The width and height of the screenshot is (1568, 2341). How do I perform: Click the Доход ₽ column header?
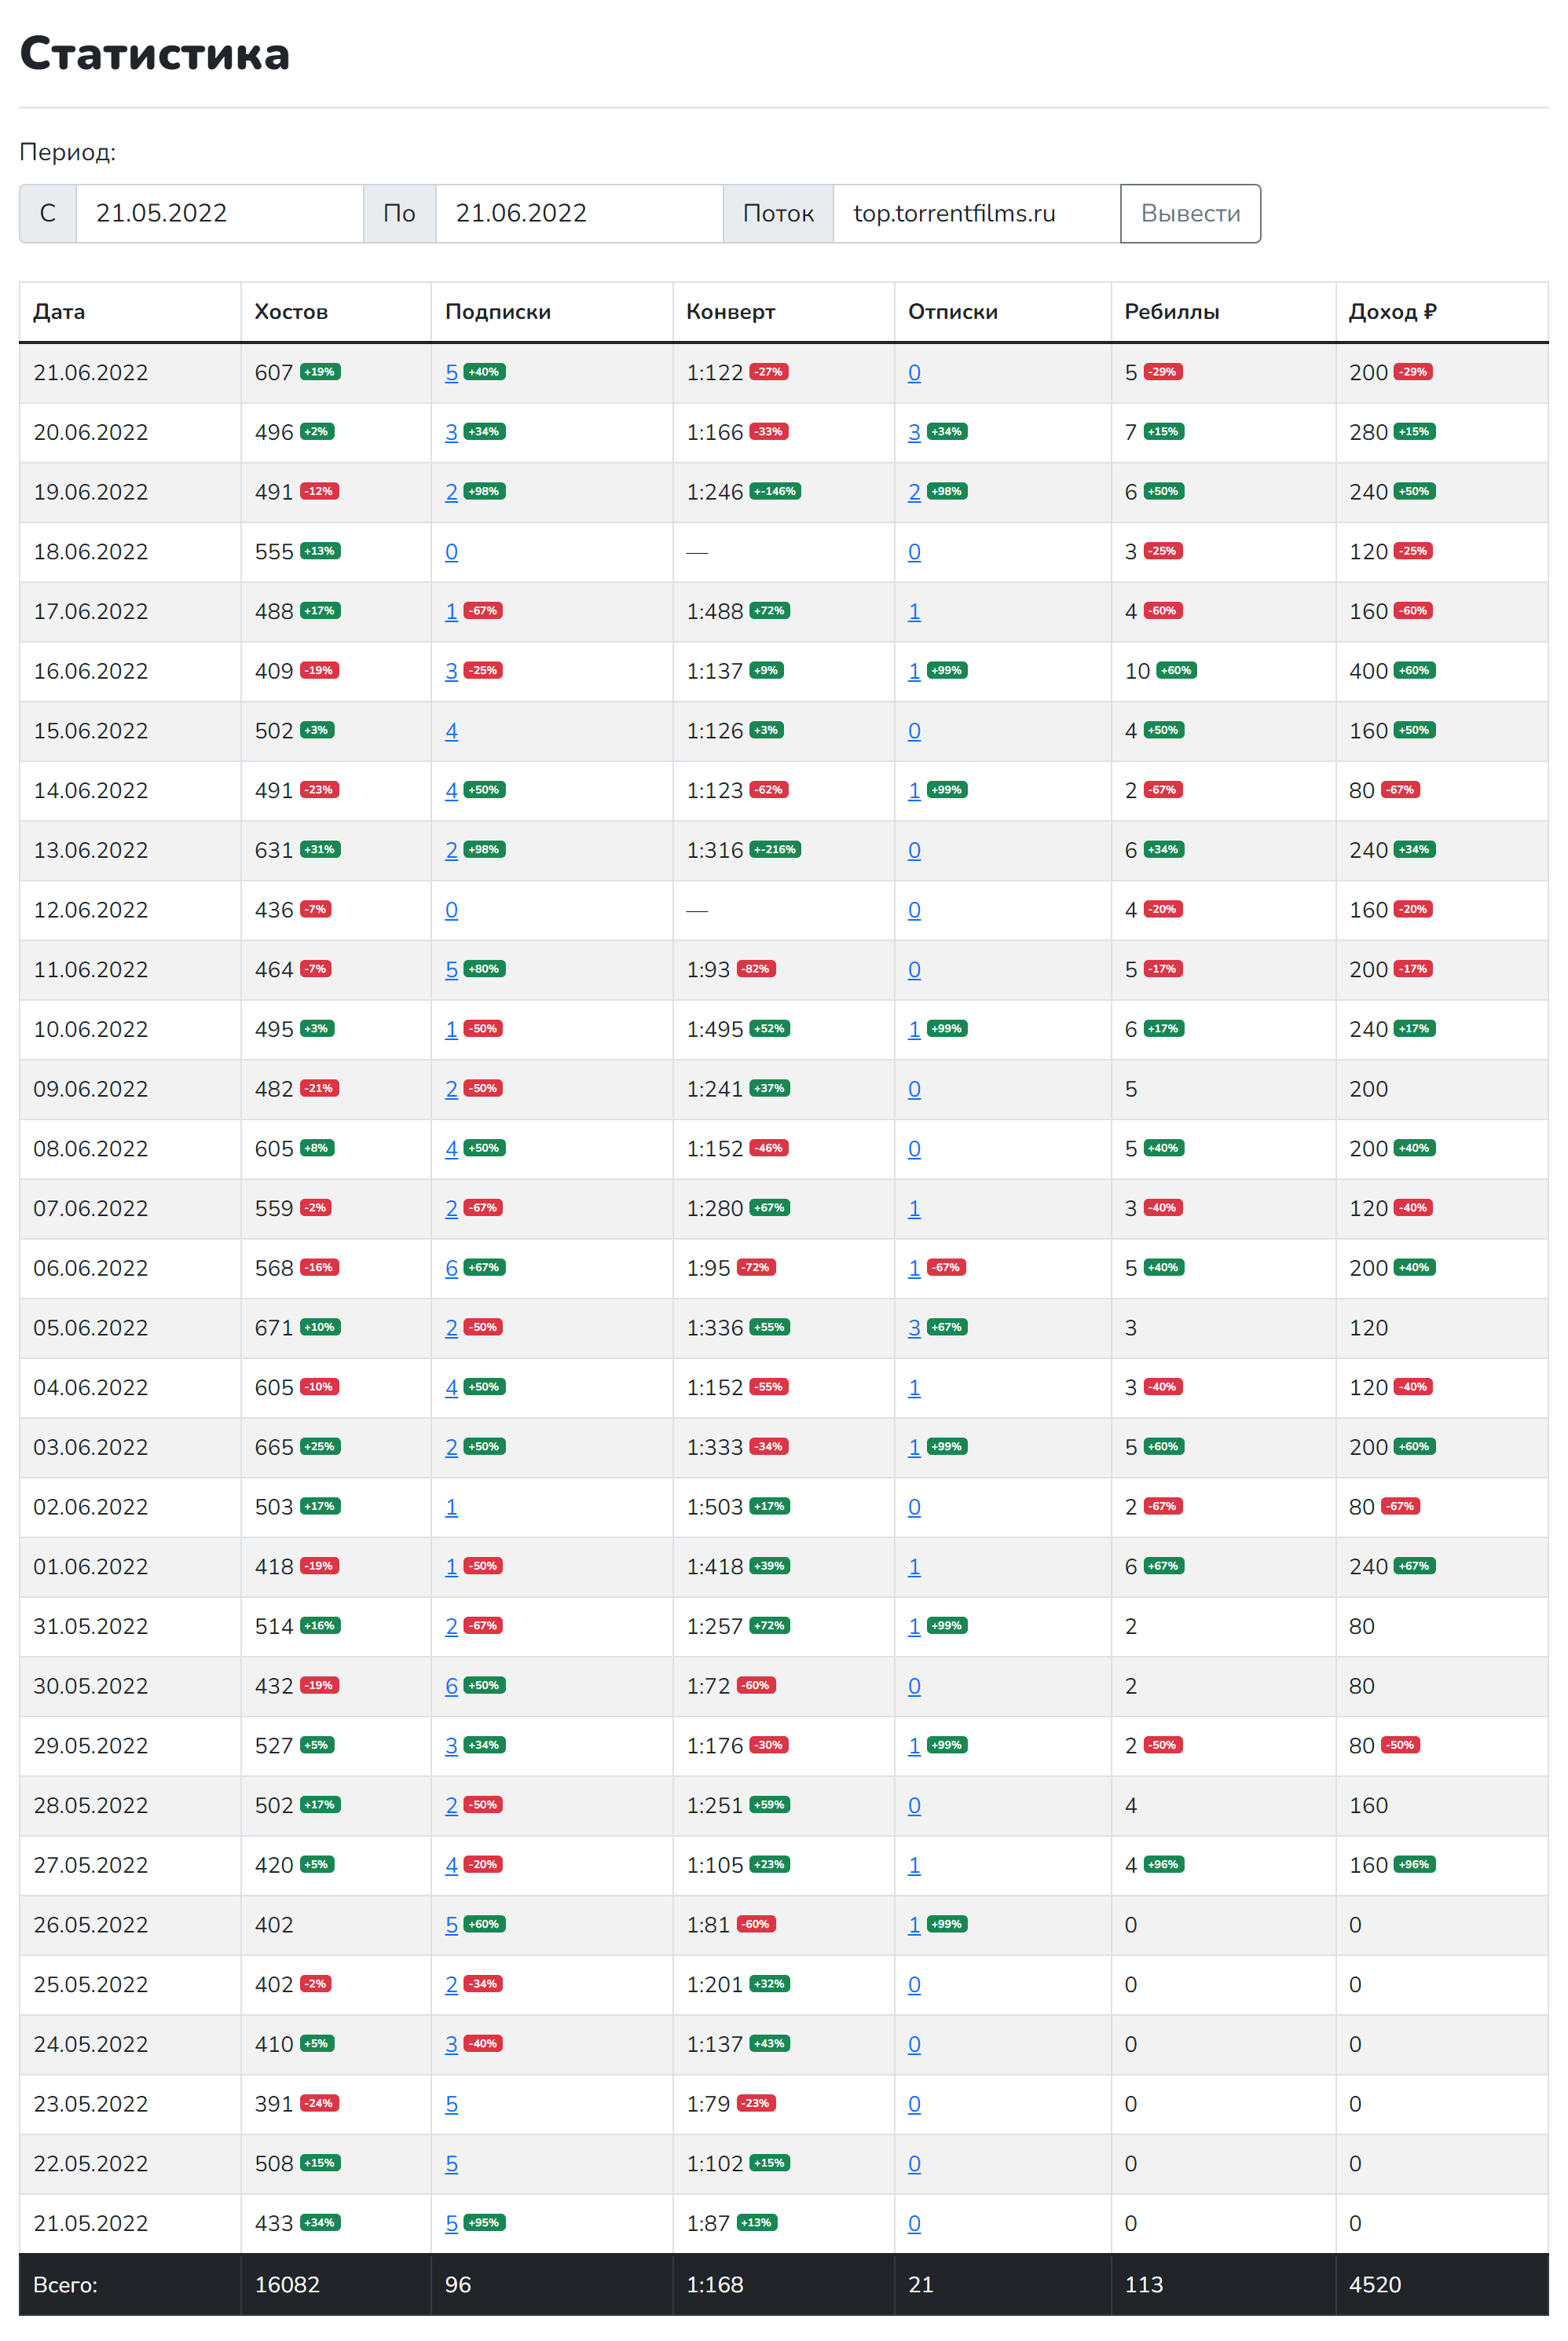[1391, 312]
